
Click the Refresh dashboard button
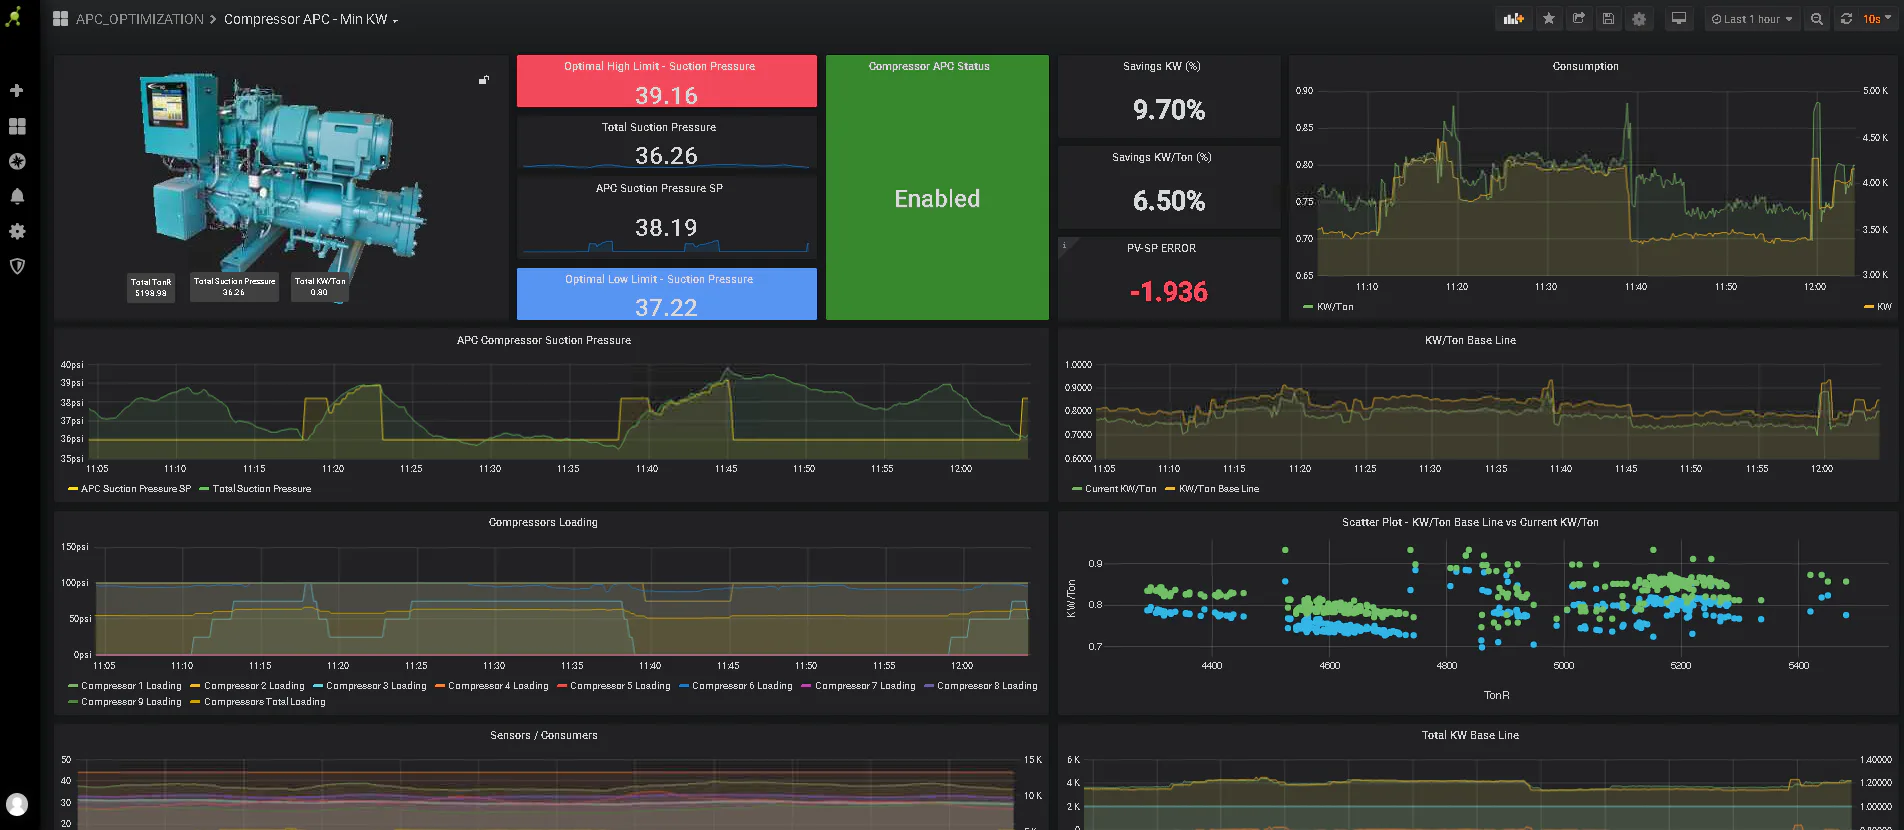coord(1846,19)
